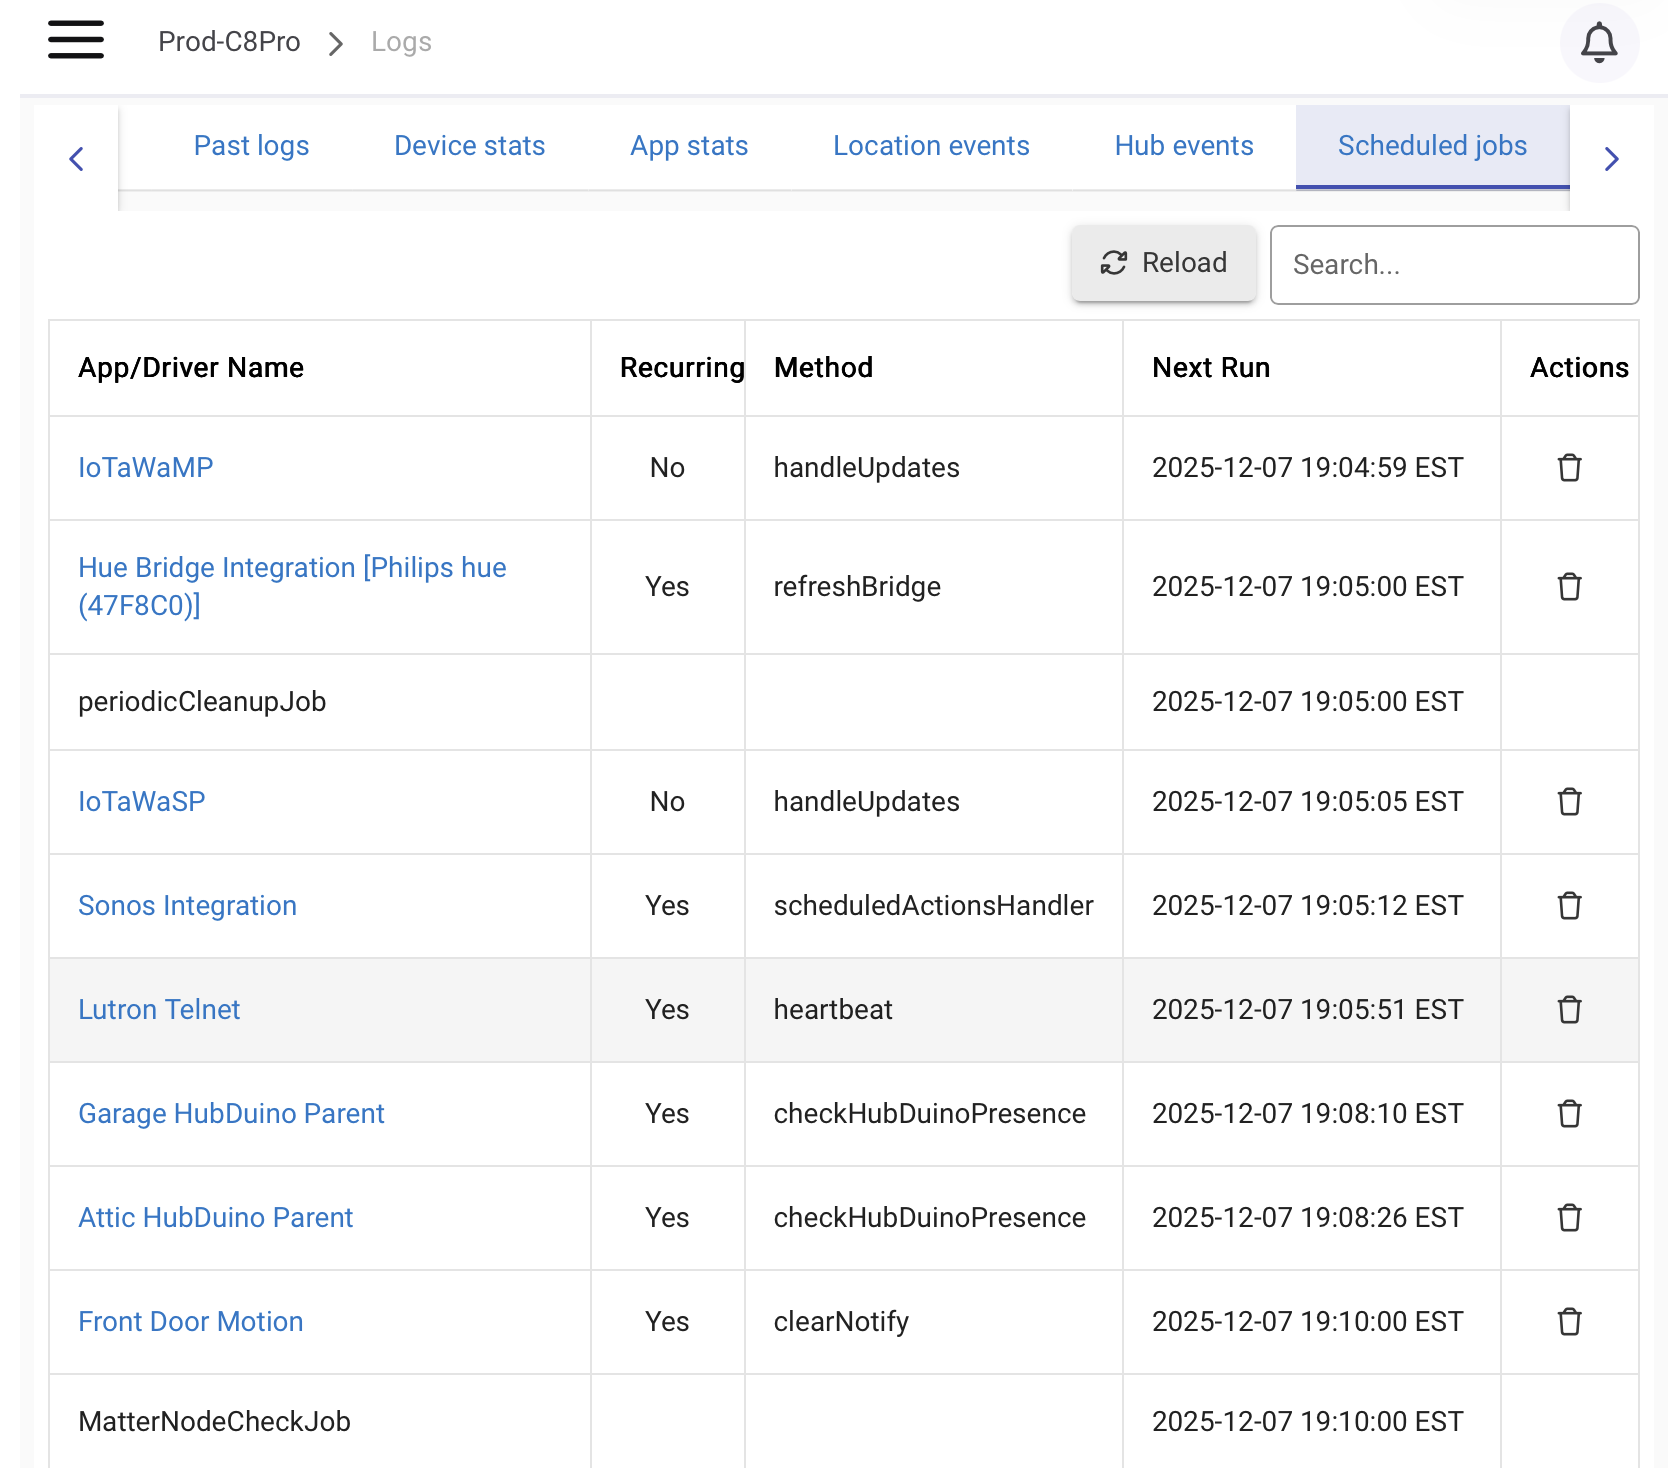Viewport: 1668px width, 1468px height.
Task: Trash the Lutron Telnet heartbeat job
Action: click(1569, 1010)
